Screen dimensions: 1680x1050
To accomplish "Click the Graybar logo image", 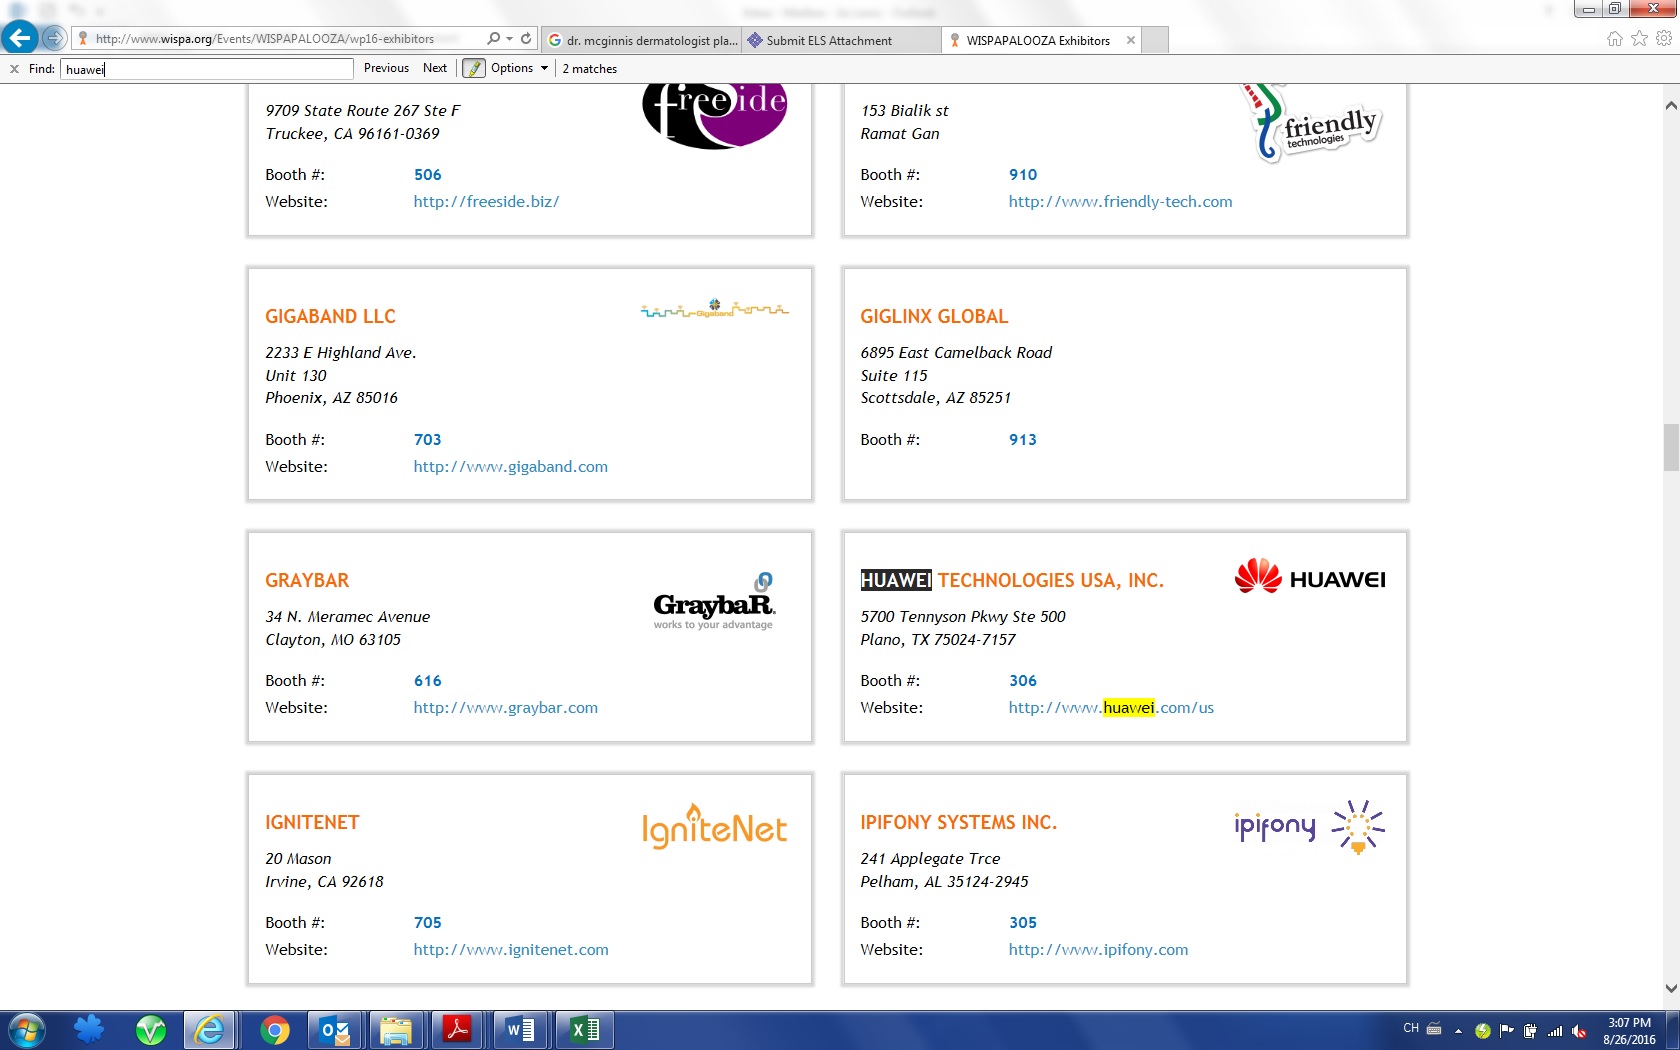I will coord(714,601).
